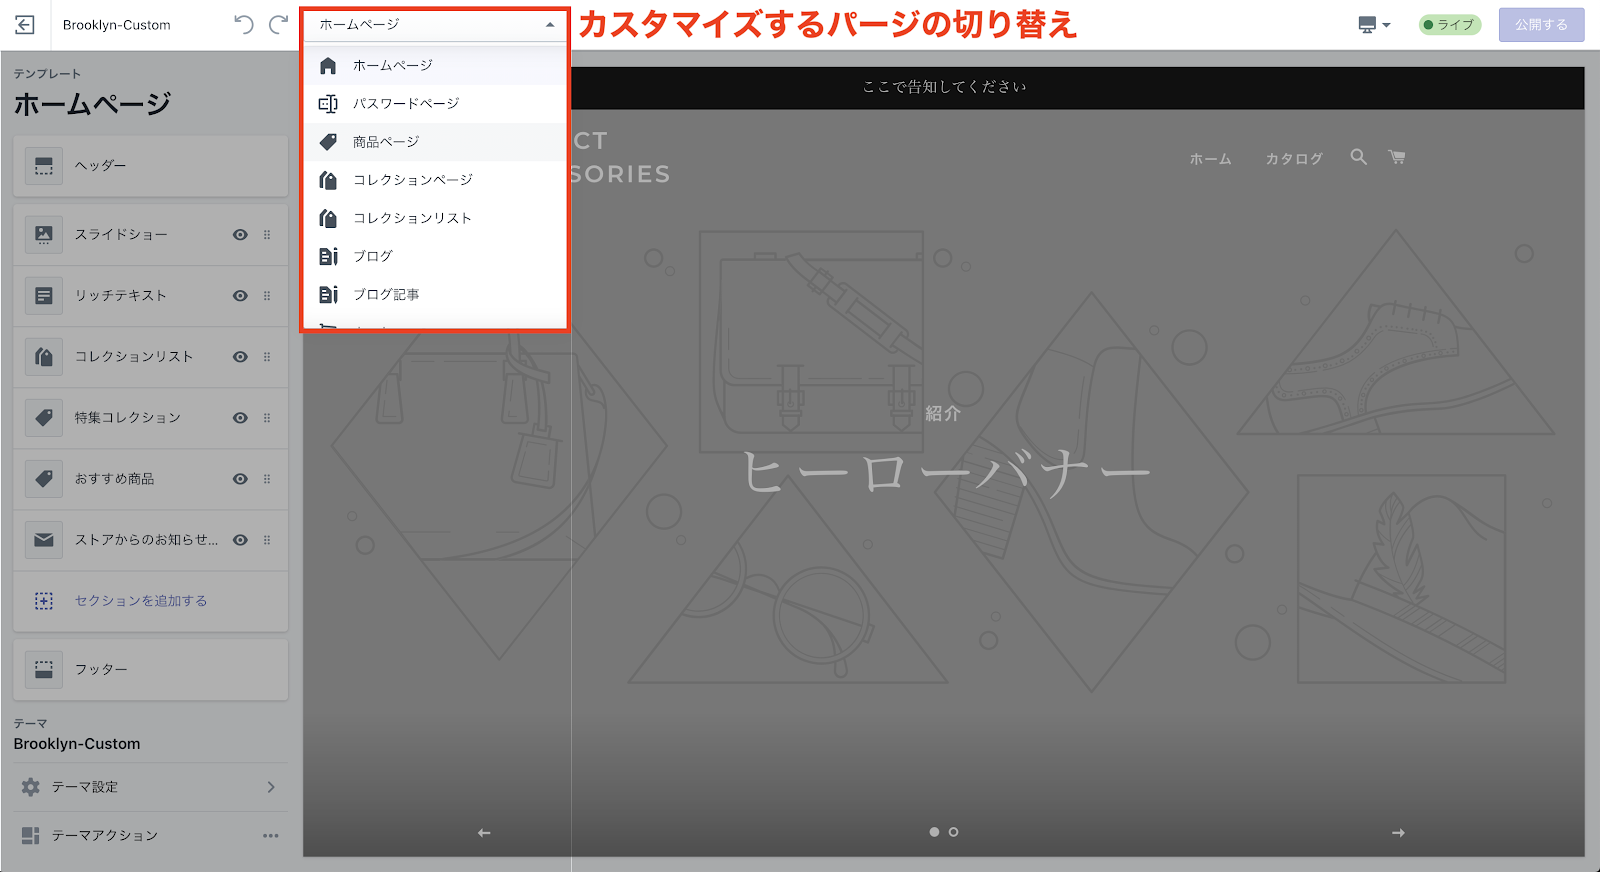Open the device preview size dropdown
Viewport: 1600px width, 872px height.
click(1374, 25)
